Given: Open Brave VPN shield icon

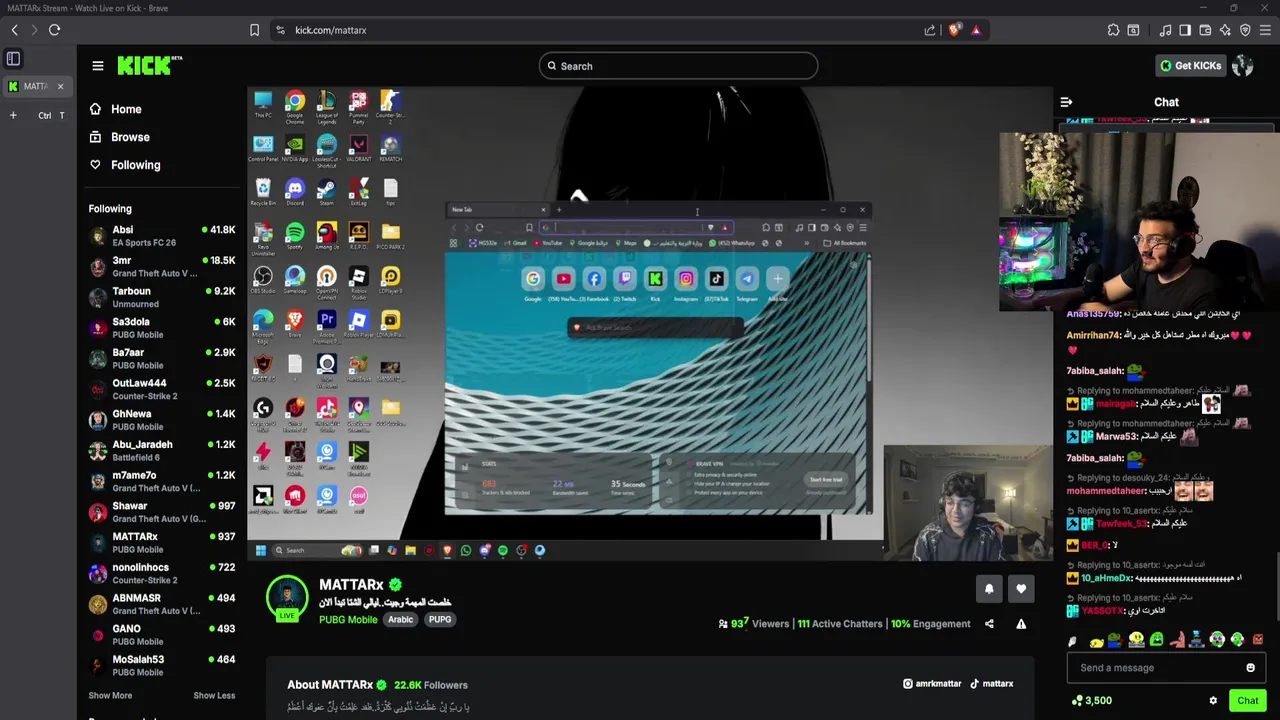Looking at the screenshot, I should (x=1245, y=30).
